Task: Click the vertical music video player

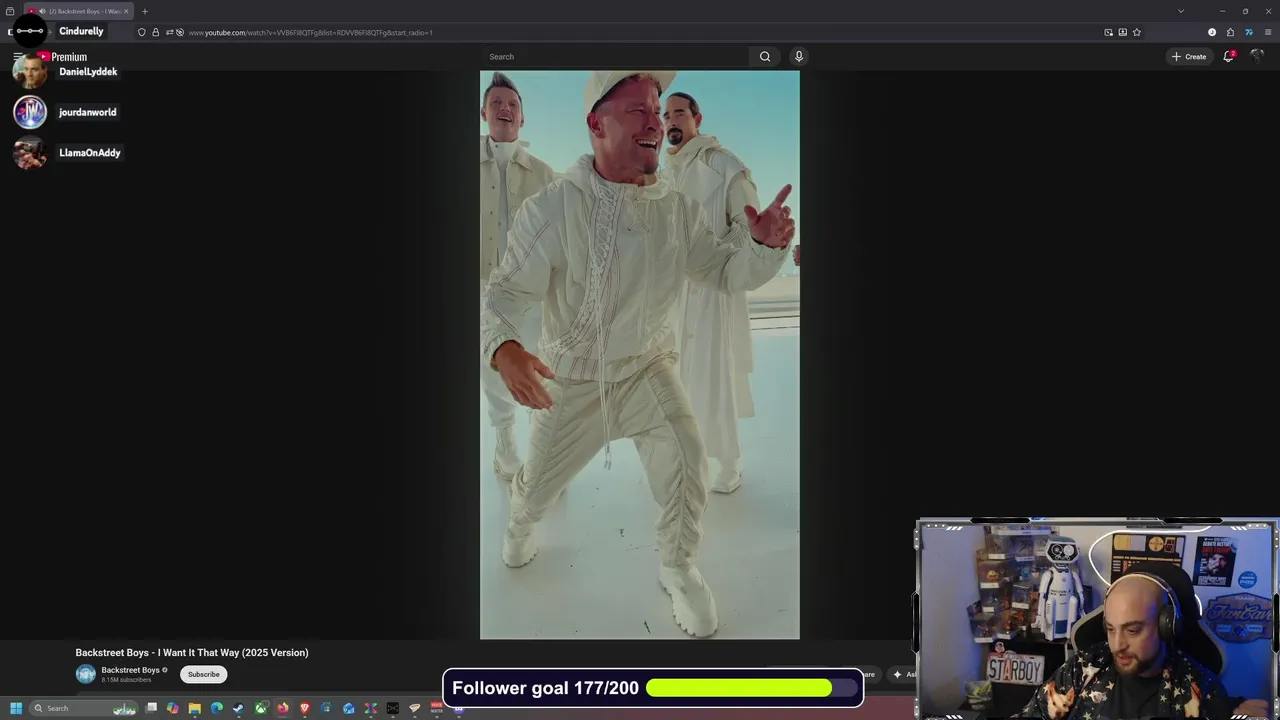Action: point(640,354)
